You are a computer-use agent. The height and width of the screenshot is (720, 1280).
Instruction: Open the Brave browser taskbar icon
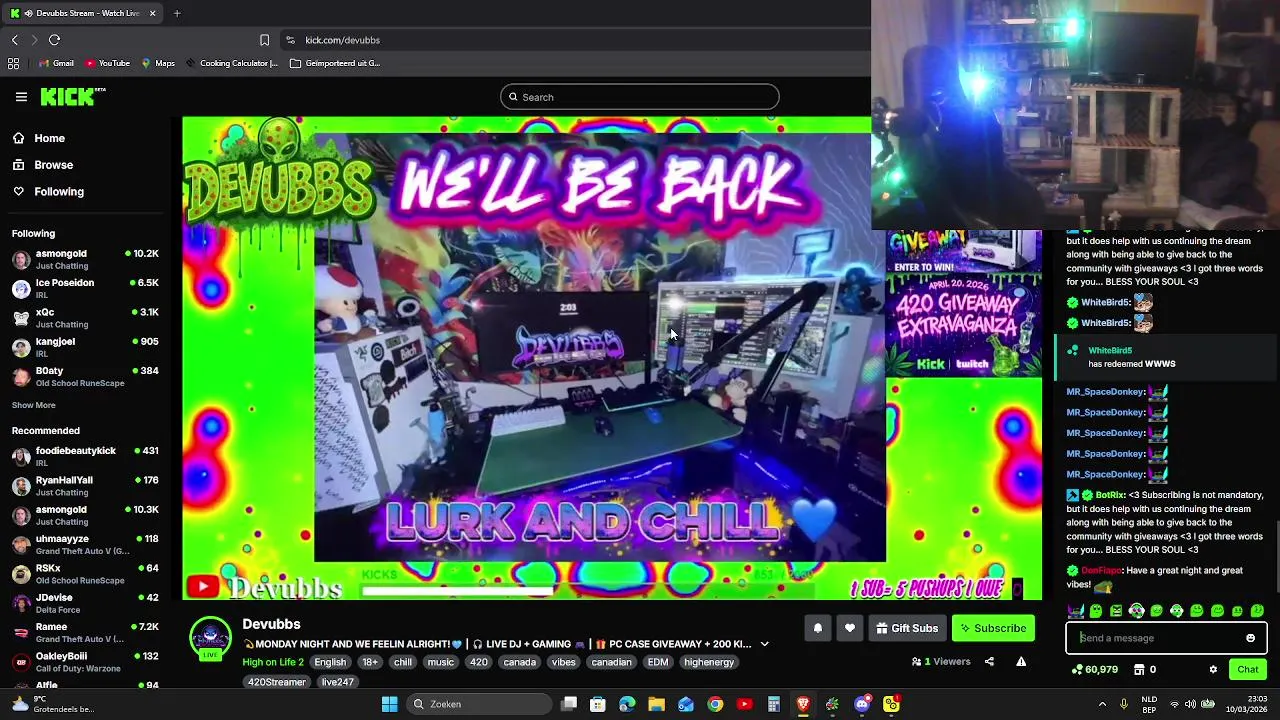pos(803,704)
